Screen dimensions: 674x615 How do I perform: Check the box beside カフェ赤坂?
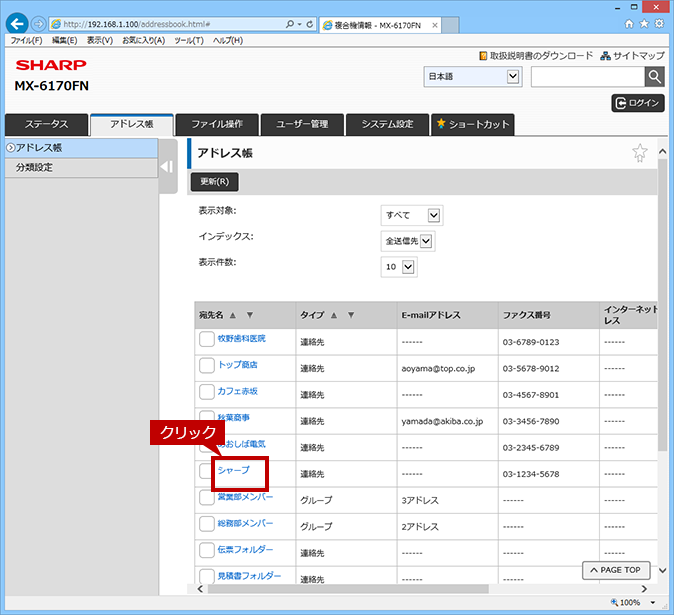[x=206, y=392]
